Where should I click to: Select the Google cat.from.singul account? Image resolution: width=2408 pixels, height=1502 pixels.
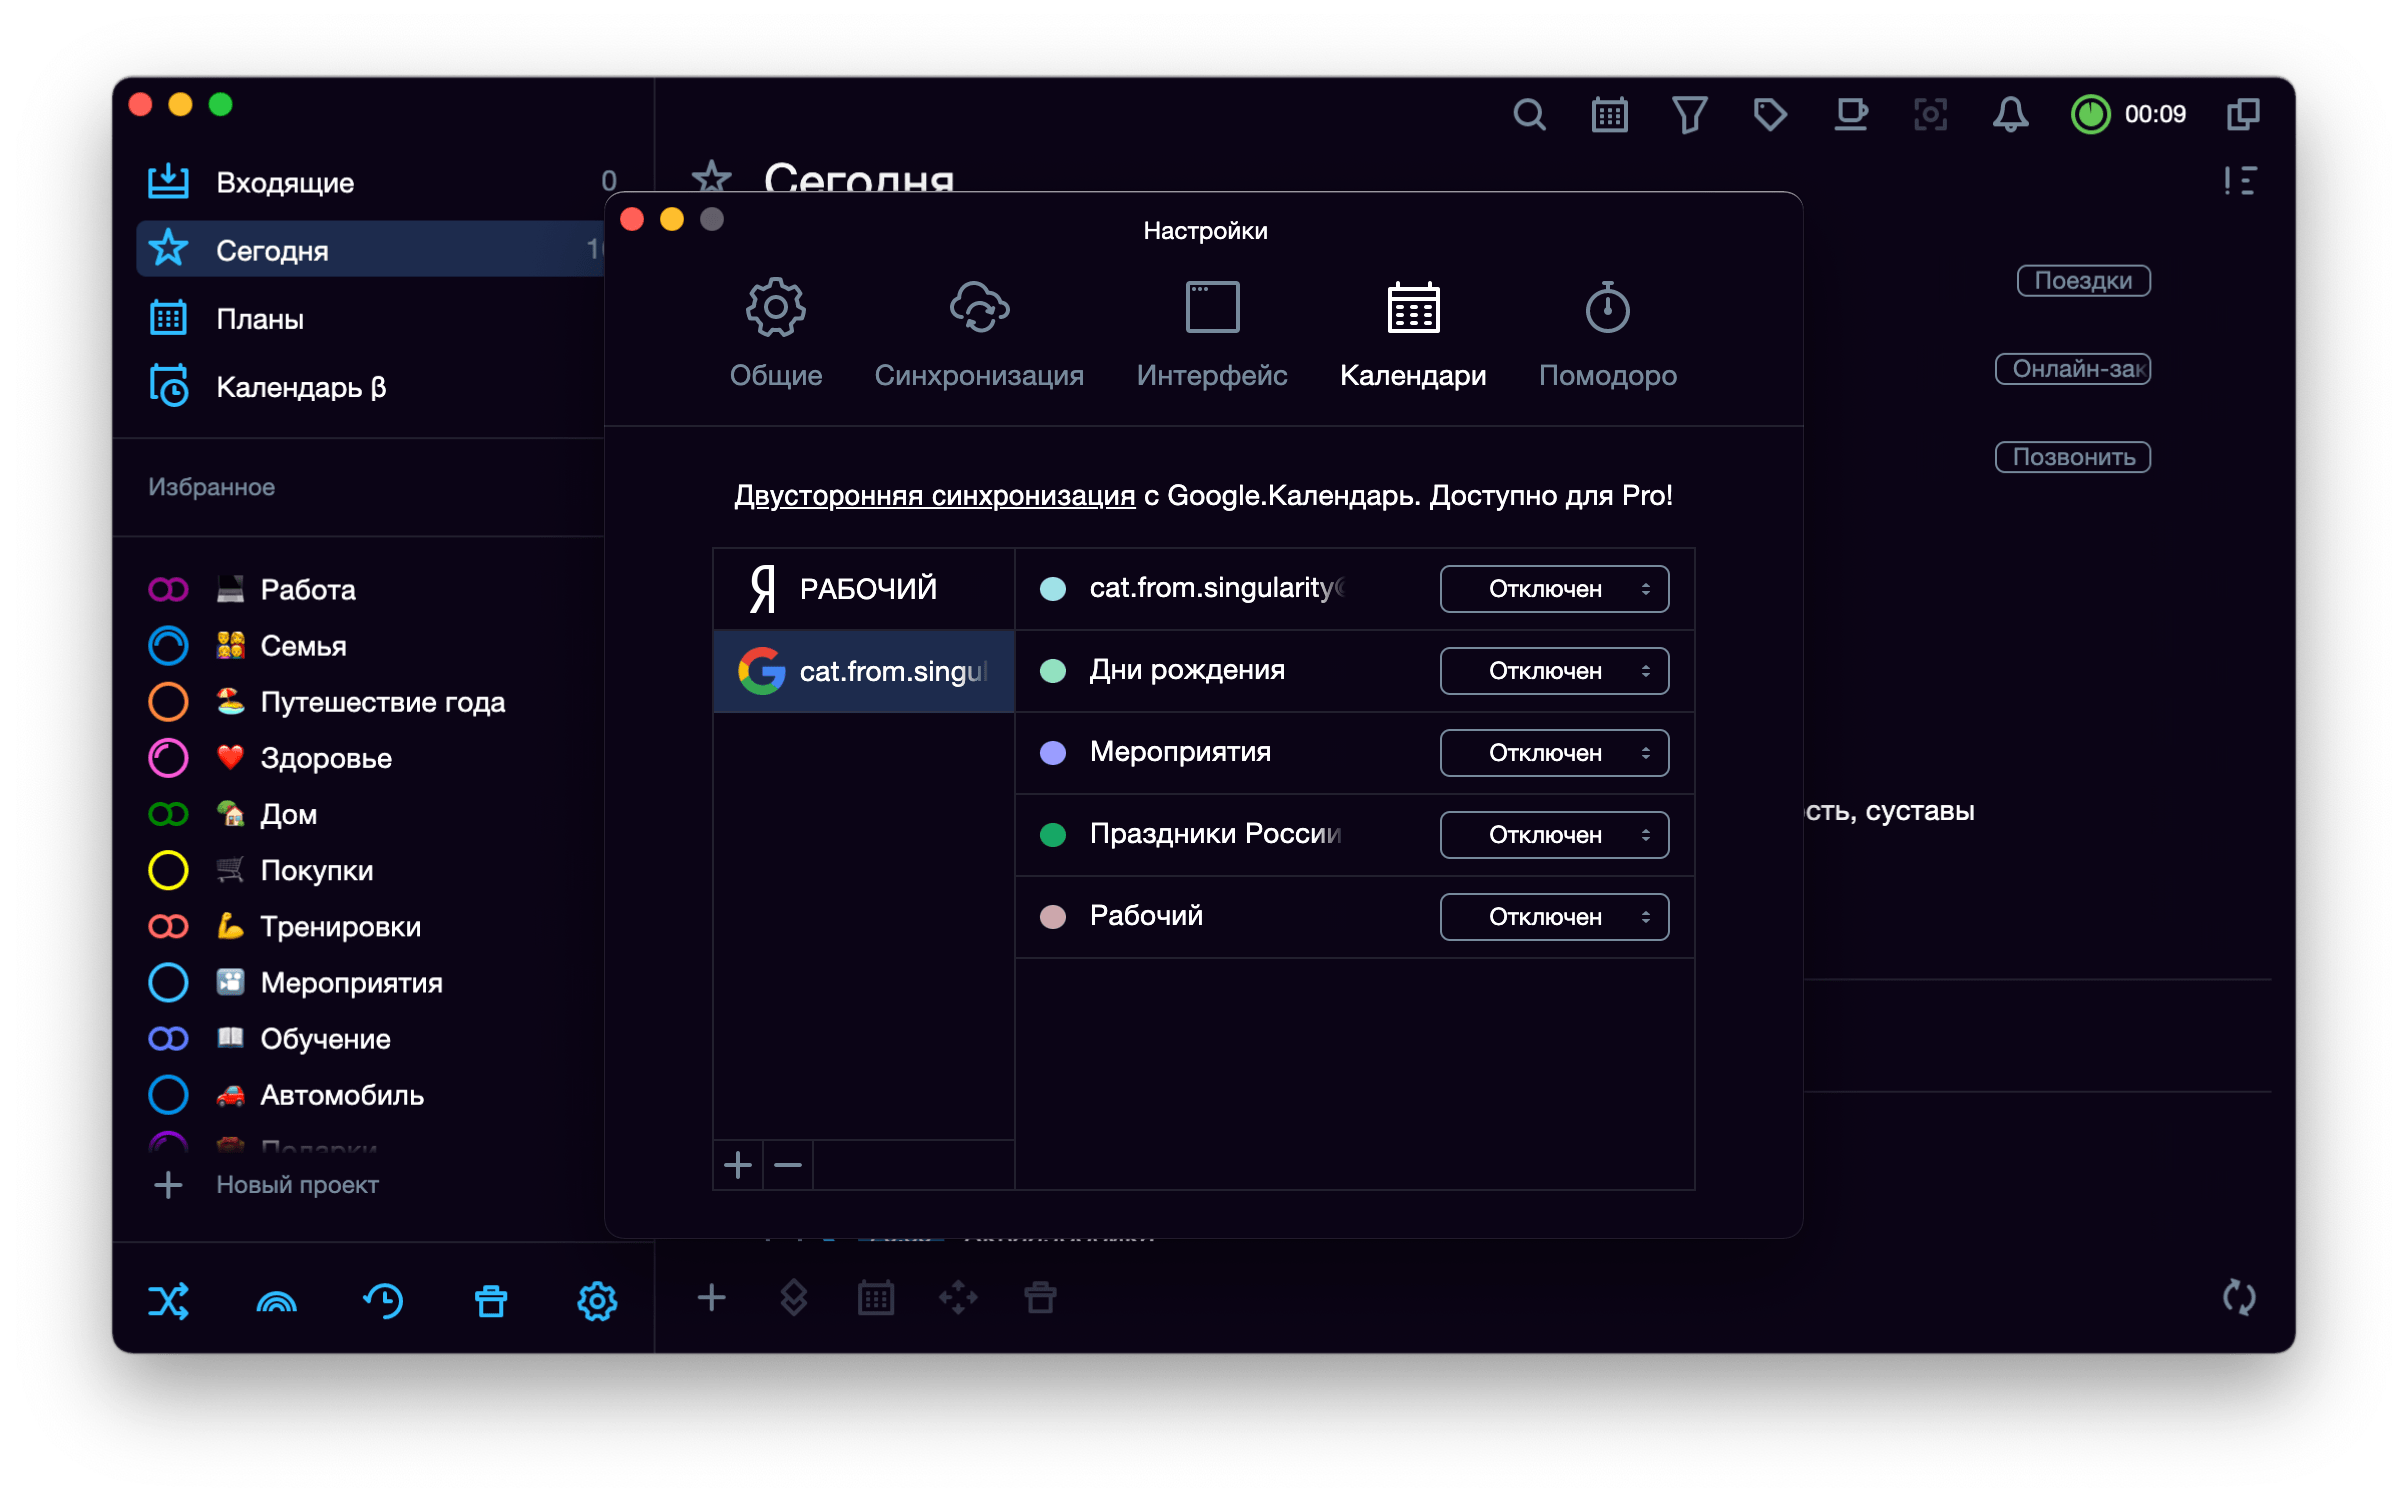tap(864, 671)
